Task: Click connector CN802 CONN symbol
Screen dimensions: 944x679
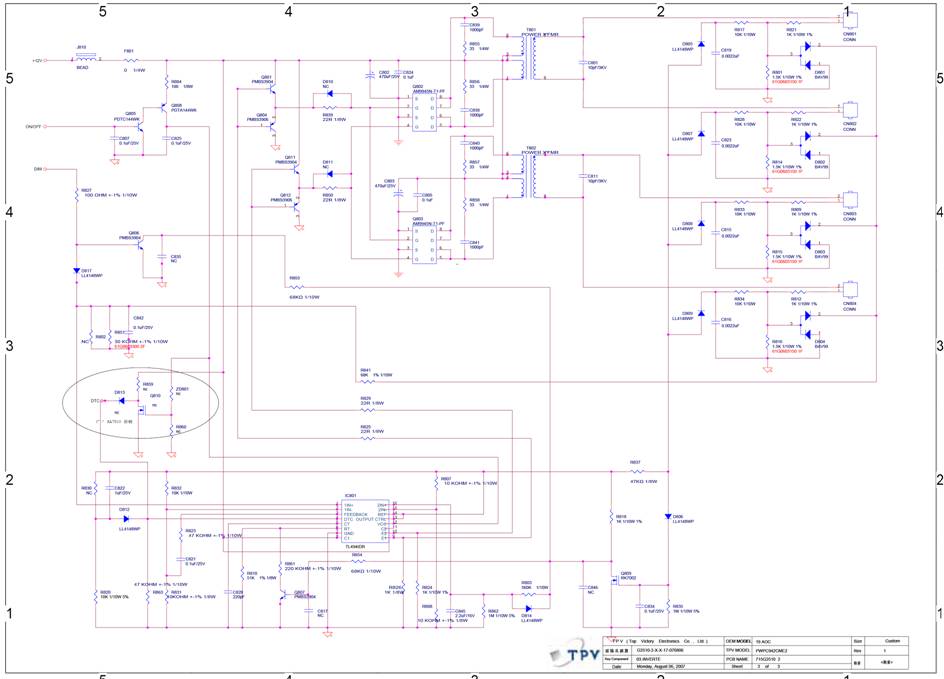Action: (849, 111)
